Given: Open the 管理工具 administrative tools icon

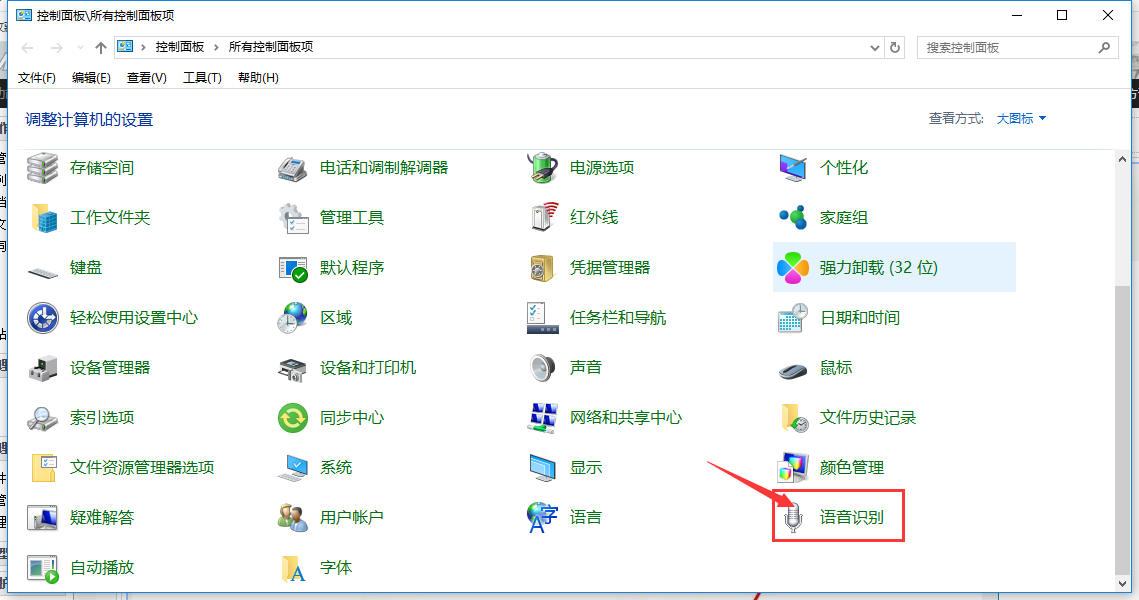Looking at the screenshot, I should coord(293,218).
